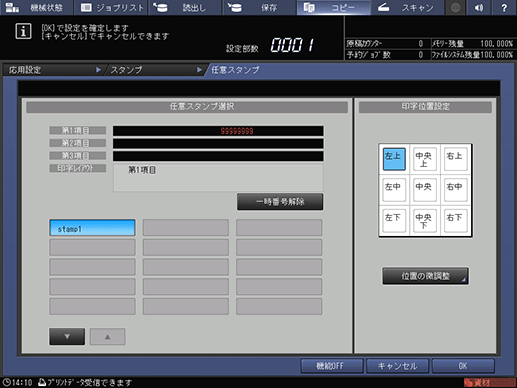The width and height of the screenshot is (517, 388).
Task: Select the コピー copy tab
Action: click(334, 7)
